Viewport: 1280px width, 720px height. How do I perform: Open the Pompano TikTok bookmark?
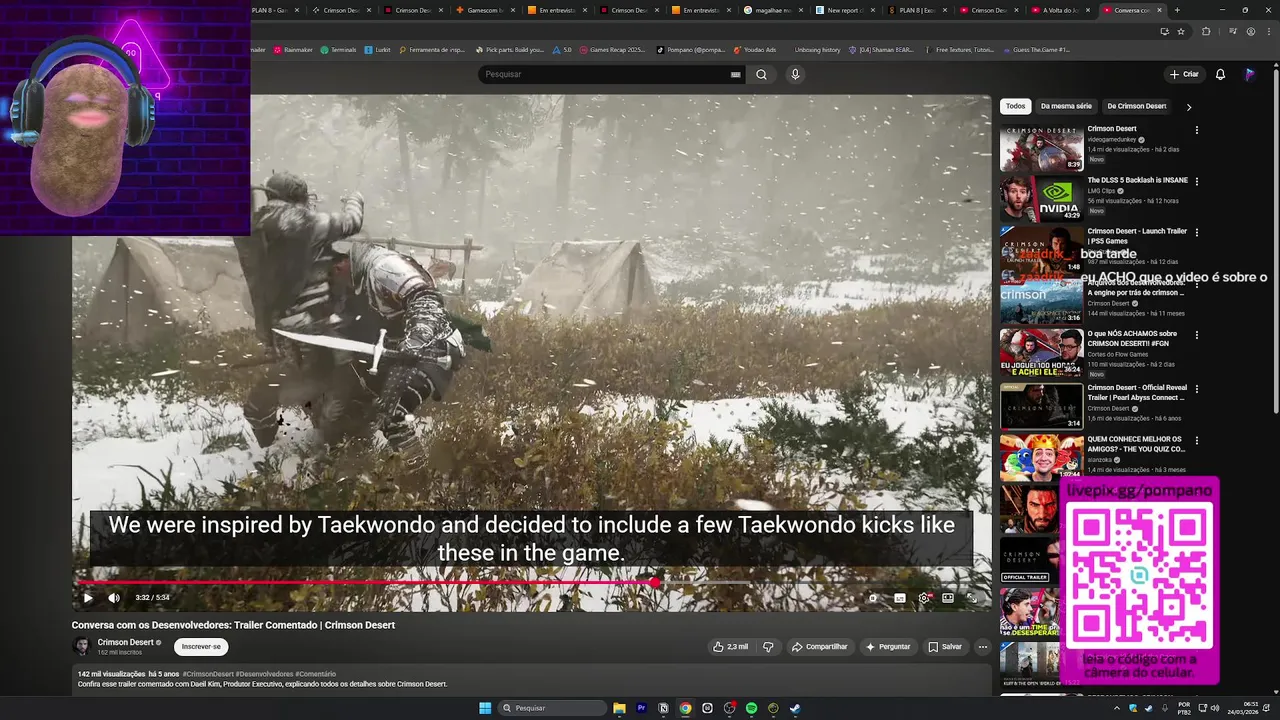[x=691, y=49]
